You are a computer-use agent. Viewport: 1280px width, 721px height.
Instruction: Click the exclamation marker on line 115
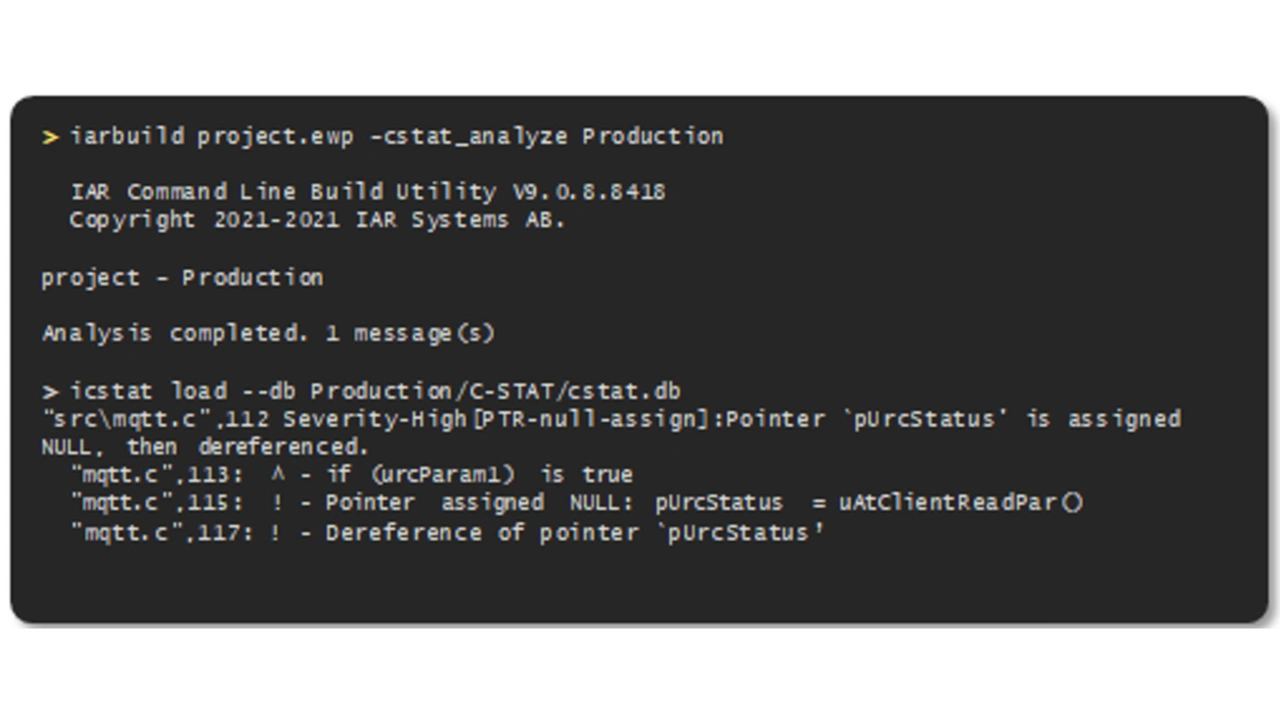coord(276,503)
